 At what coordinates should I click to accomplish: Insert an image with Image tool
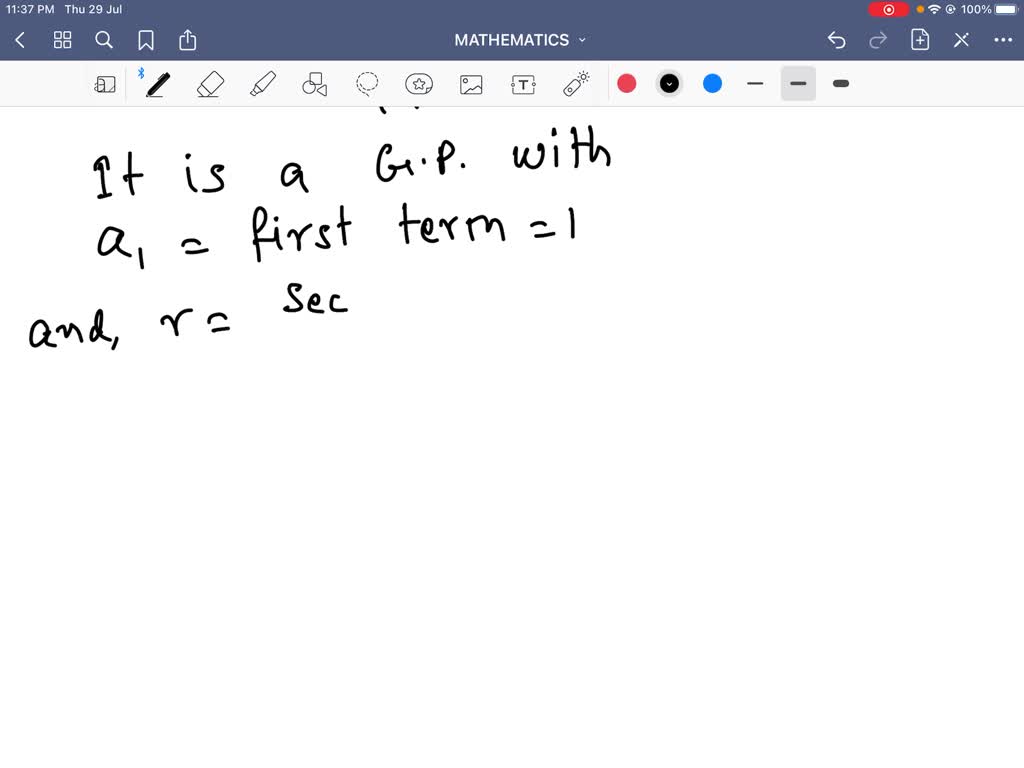pyautogui.click(x=471, y=84)
